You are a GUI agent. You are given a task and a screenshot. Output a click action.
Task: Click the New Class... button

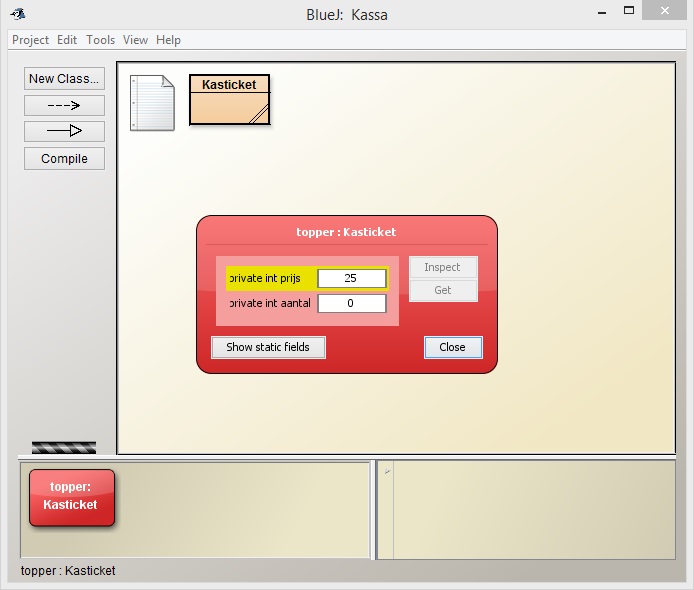tap(64, 78)
